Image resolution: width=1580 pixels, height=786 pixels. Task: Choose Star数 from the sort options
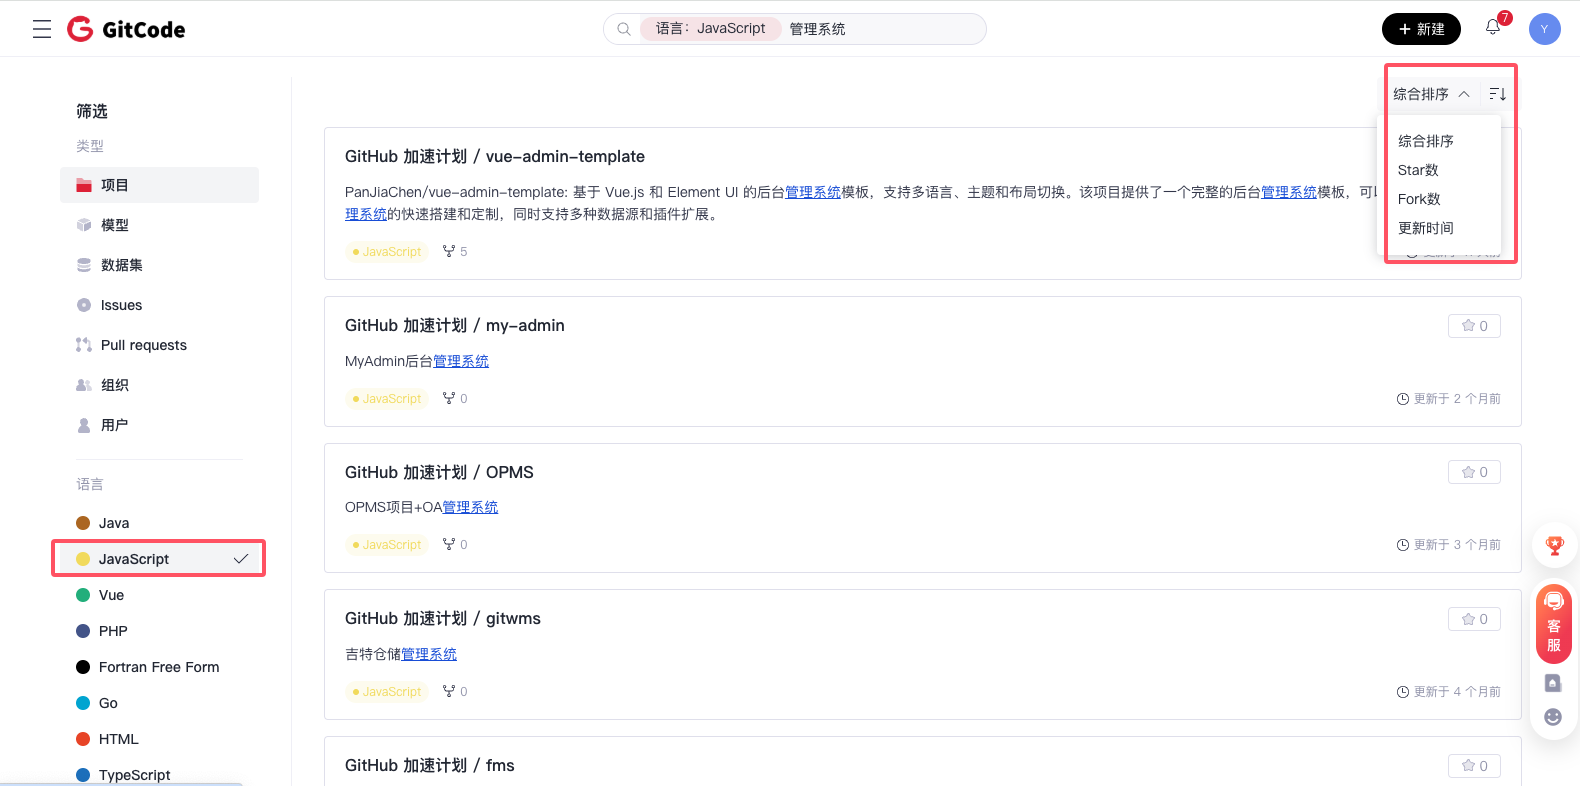1418,170
